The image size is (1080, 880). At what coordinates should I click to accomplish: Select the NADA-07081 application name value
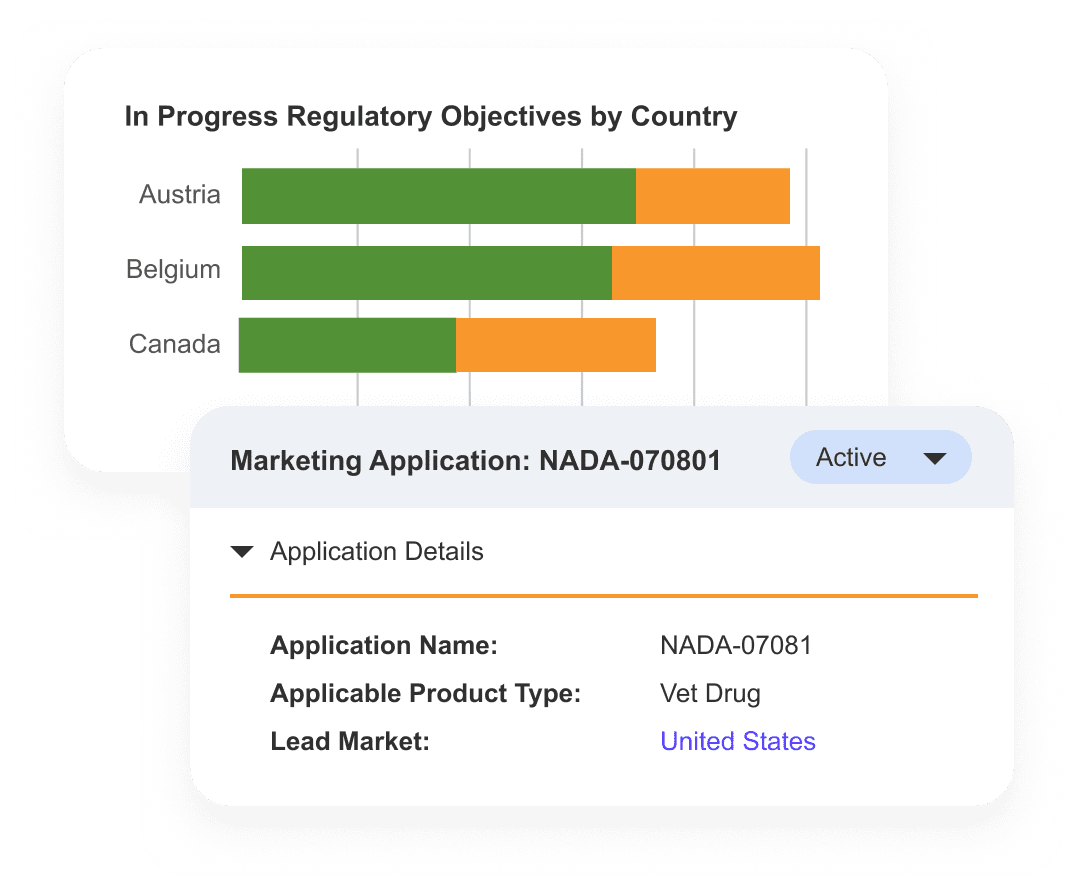point(736,645)
